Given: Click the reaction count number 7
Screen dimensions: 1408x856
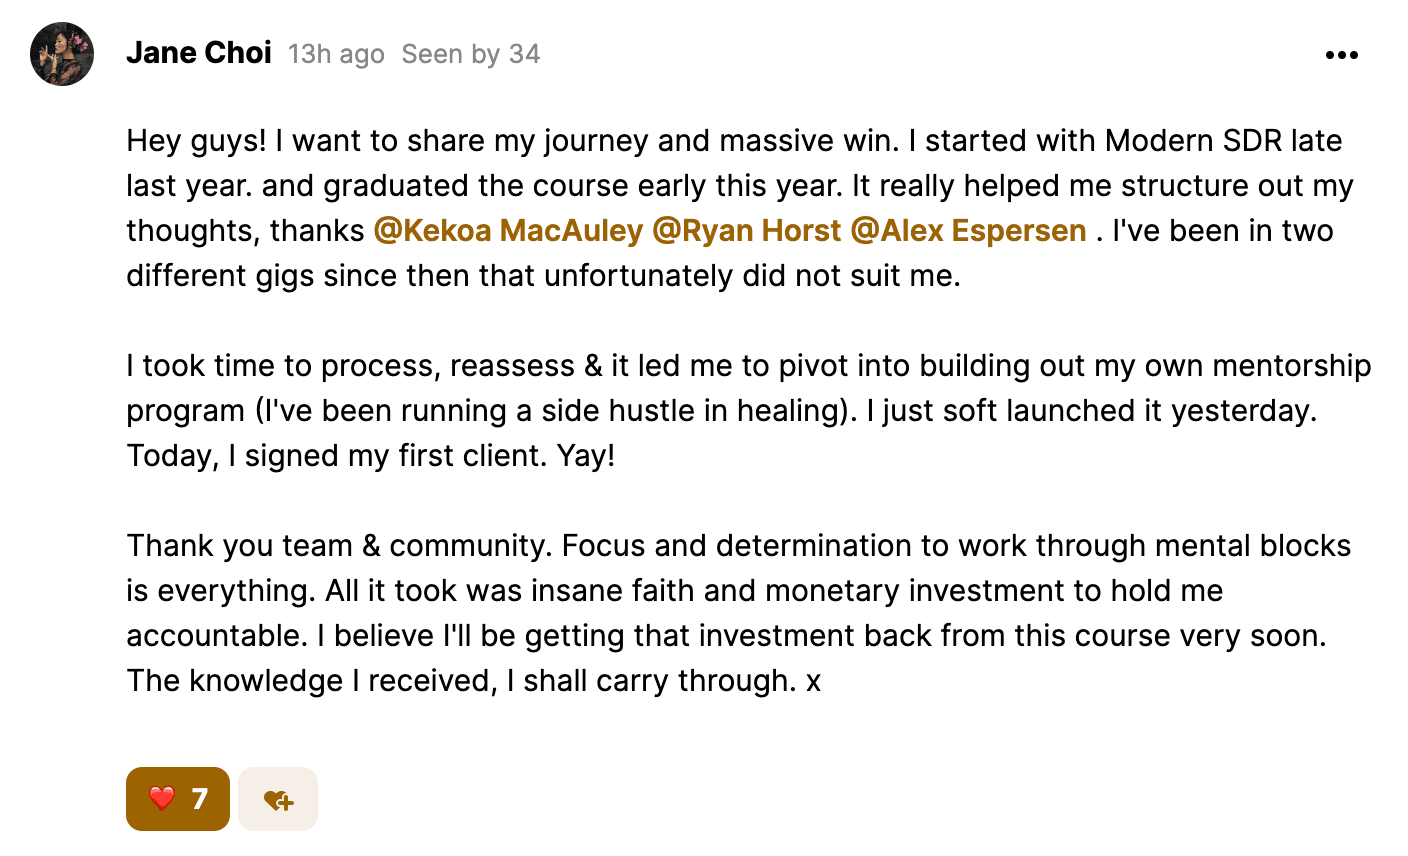Looking at the screenshot, I should 200,798.
